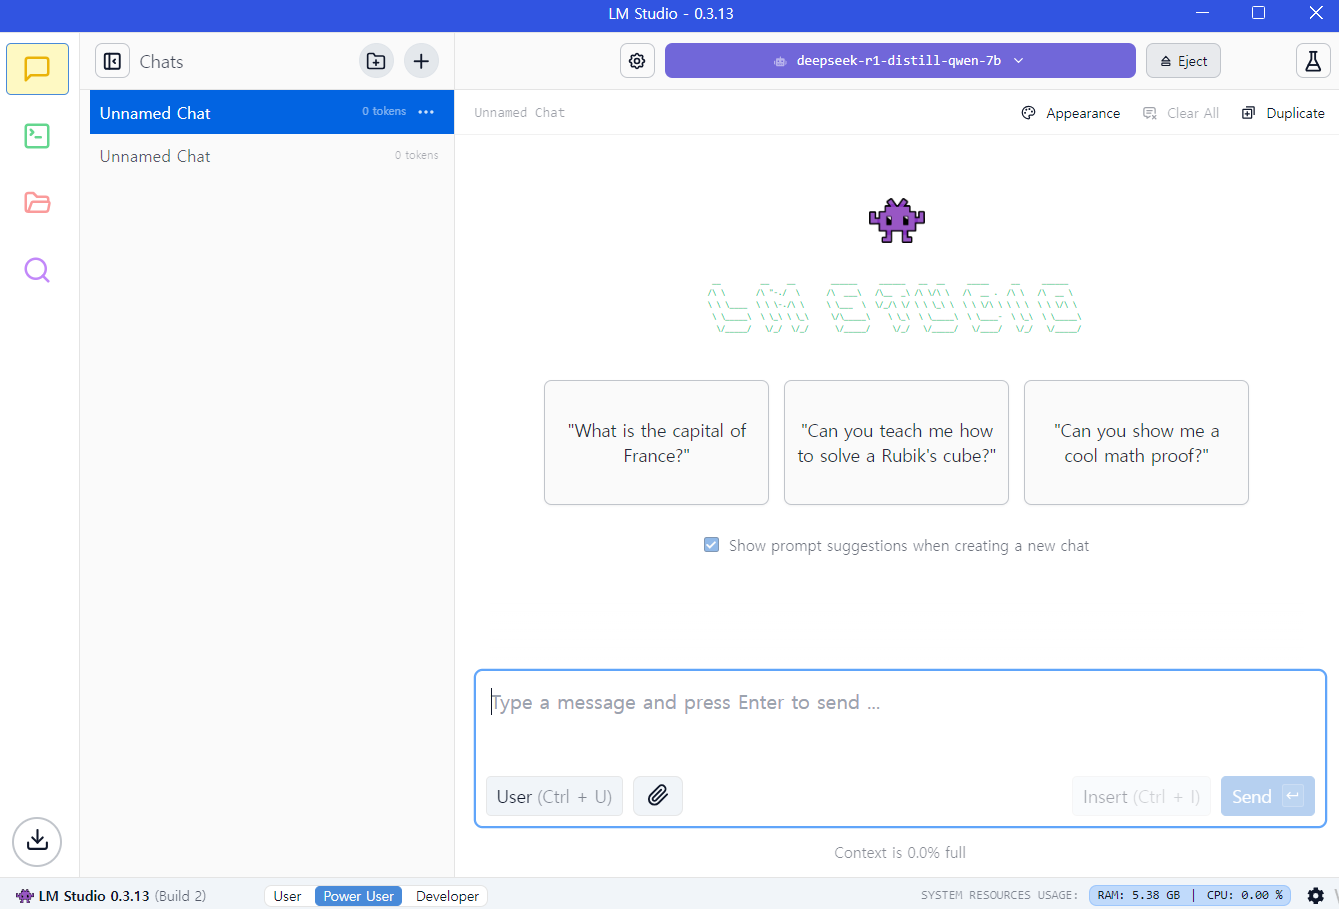Open the Discover search icon in sidebar
The image size is (1339, 909).
click(x=37, y=270)
